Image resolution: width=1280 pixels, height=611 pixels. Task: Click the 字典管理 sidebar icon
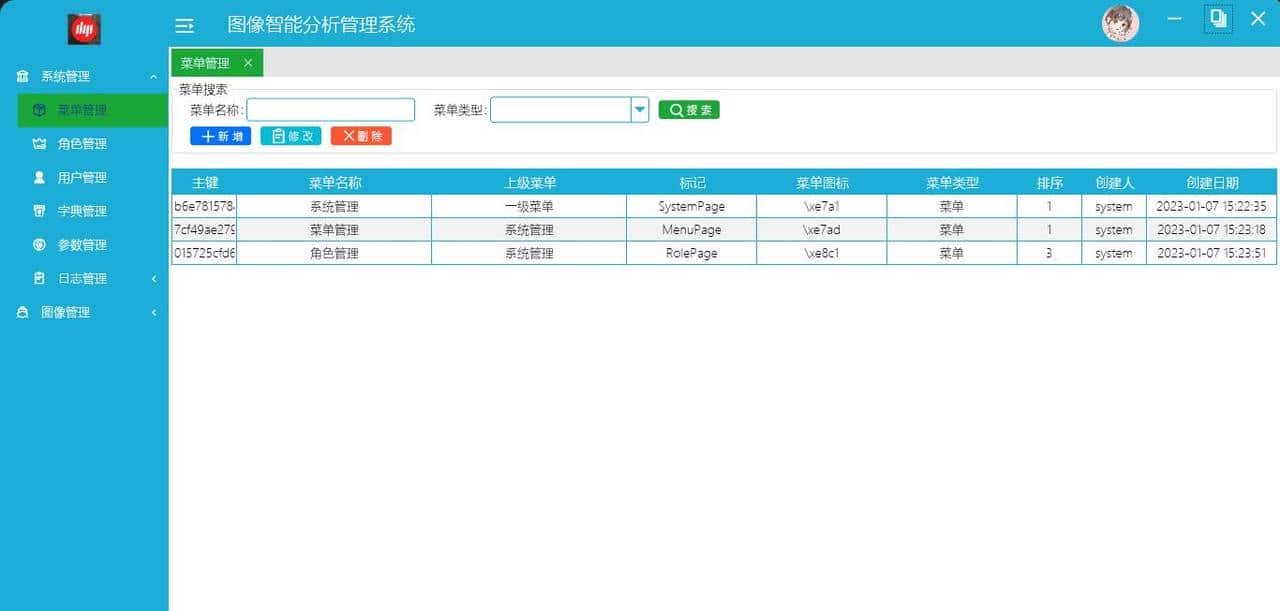[39, 211]
